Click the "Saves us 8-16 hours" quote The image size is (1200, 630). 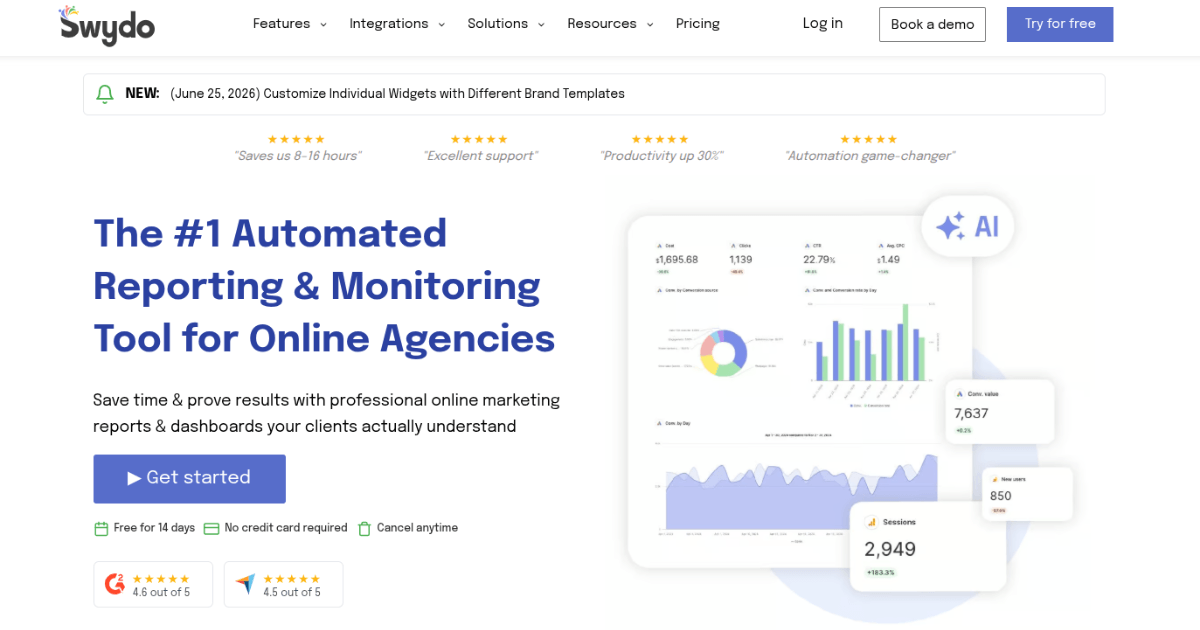pos(297,156)
